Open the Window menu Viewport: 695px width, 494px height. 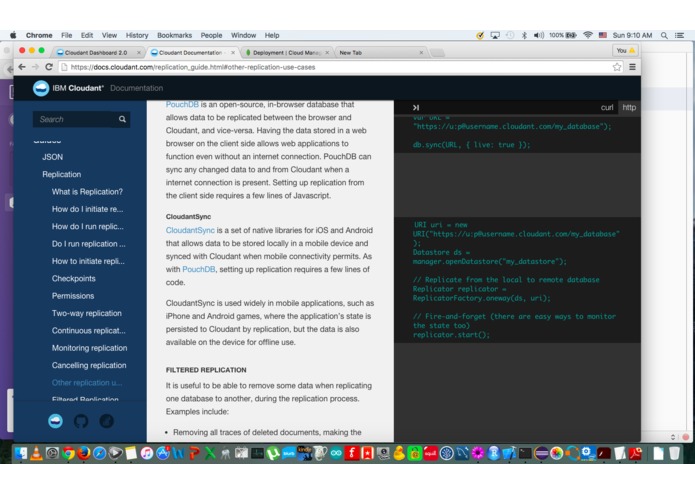(243, 35)
